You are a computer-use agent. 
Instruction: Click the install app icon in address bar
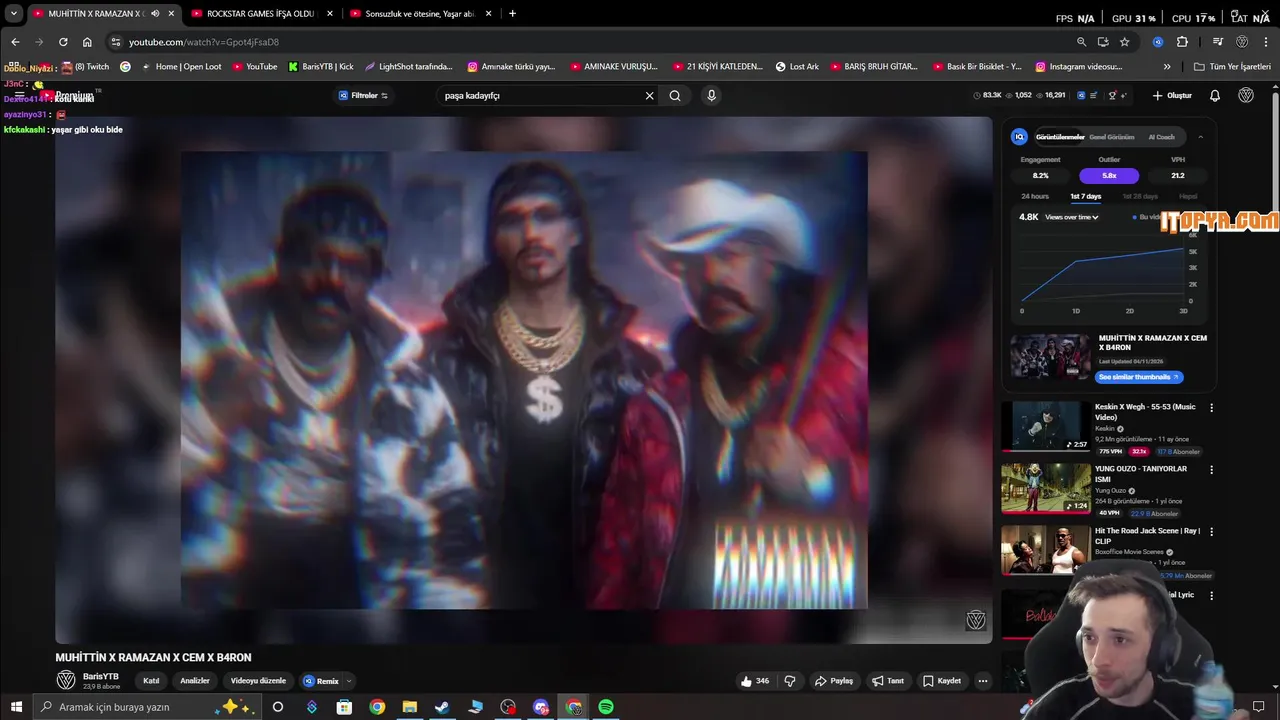click(x=1103, y=42)
